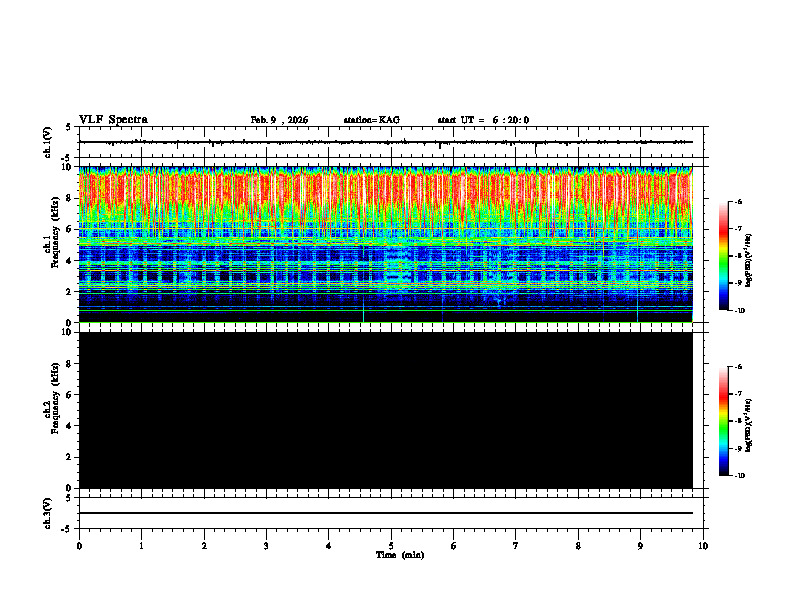The height and width of the screenshot is (612, 792).
Task: Click the "-8" label on ch.2 colorbar
Action: (738, 421)
